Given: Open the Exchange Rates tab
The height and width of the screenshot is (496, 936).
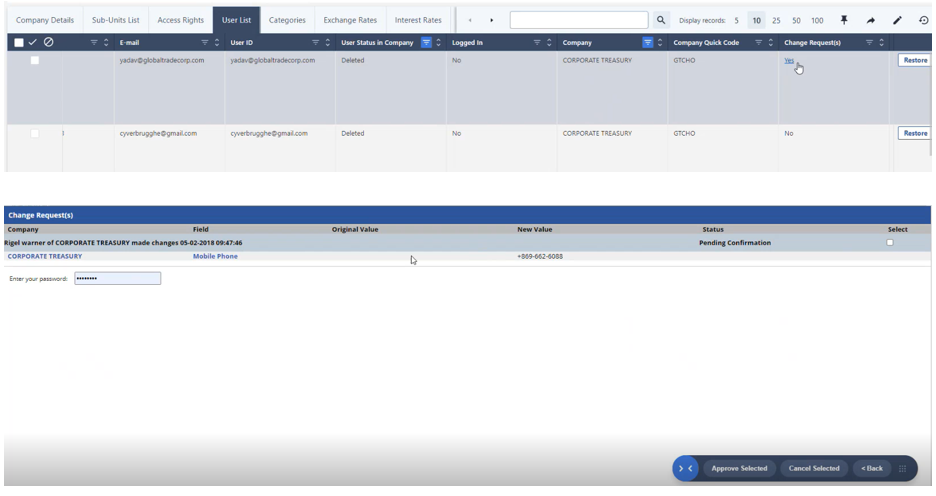Looking at the screenshot, I should coord(350,20).
